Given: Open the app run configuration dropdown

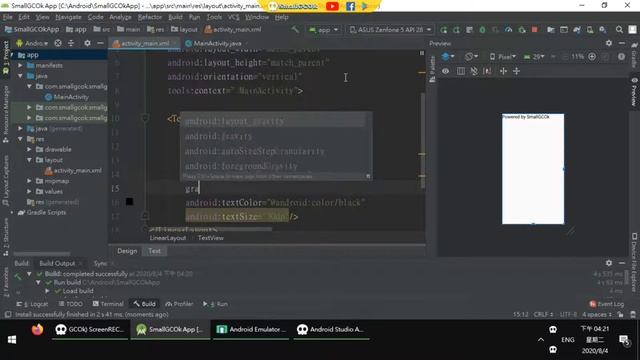Looking at the screenshot, I should click(324, 30).
